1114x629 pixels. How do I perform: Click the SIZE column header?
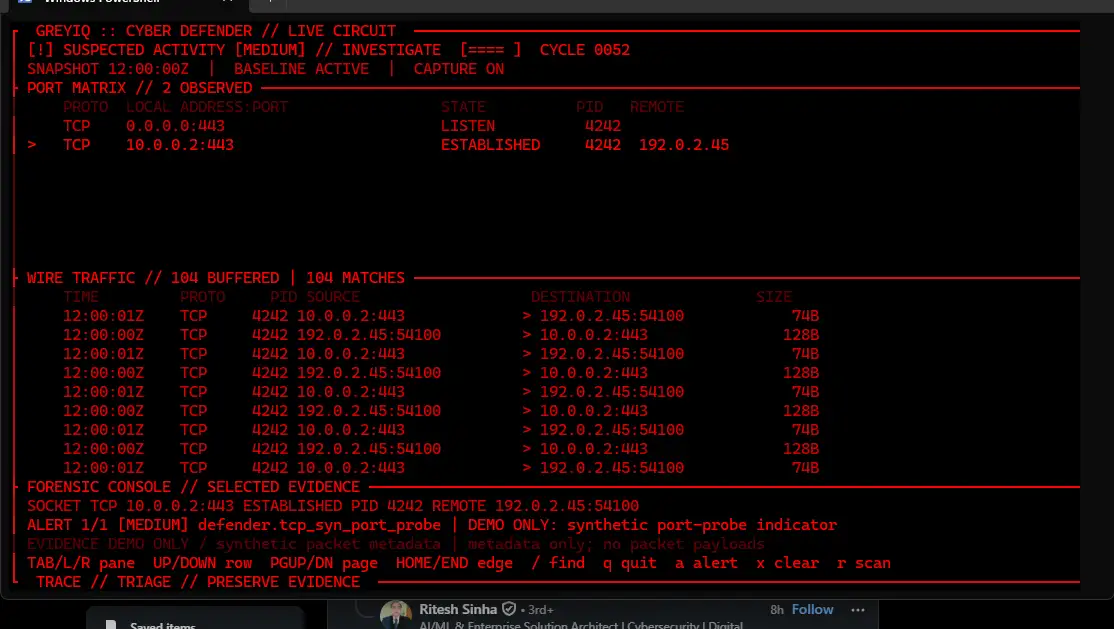(x=774, y=297)
